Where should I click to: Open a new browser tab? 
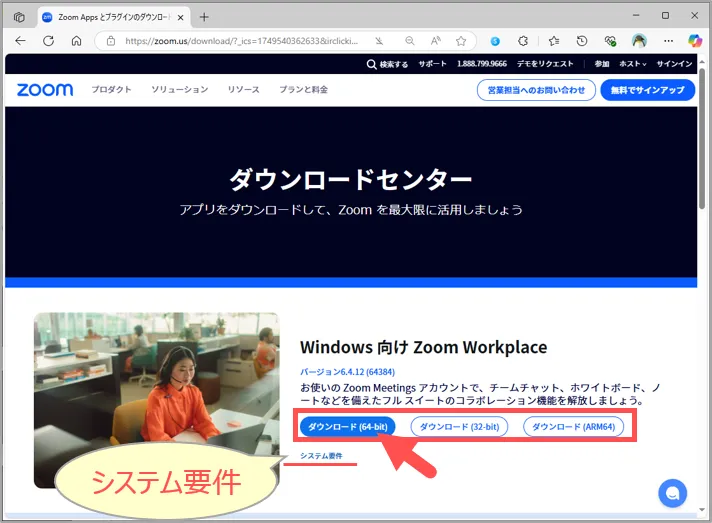pos(204,17)
